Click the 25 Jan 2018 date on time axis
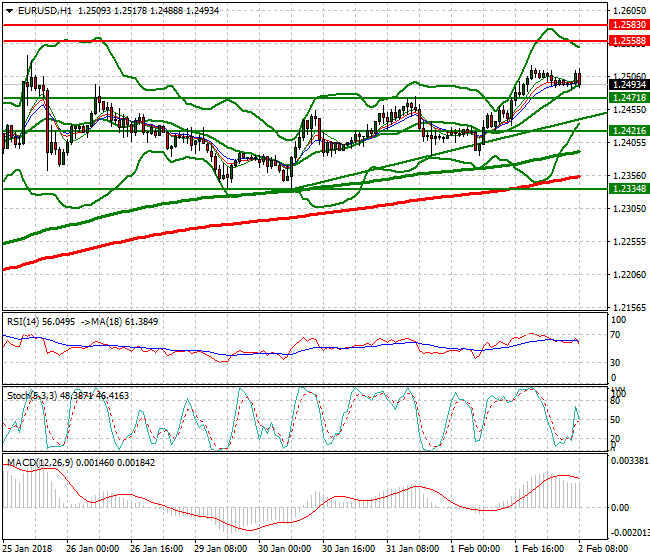 pyautogui.click(x=26, y=549)
